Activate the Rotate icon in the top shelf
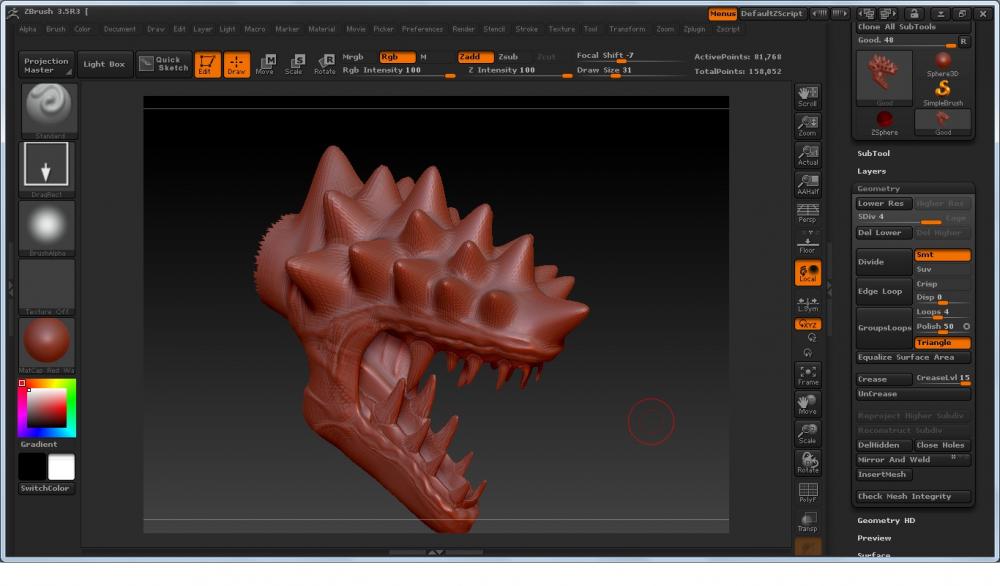 click(x=324, y=65)
